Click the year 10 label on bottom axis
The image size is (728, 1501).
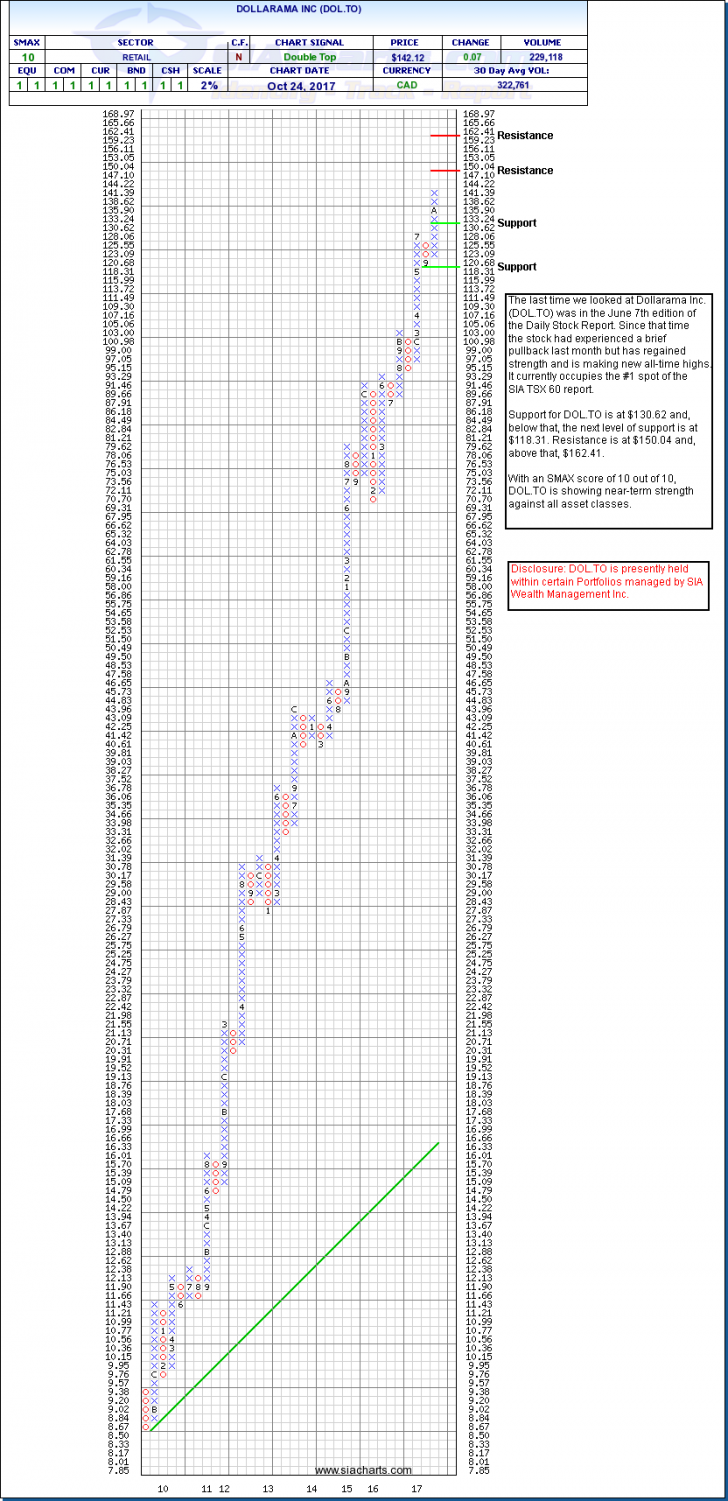click(x=161, y=1489)
